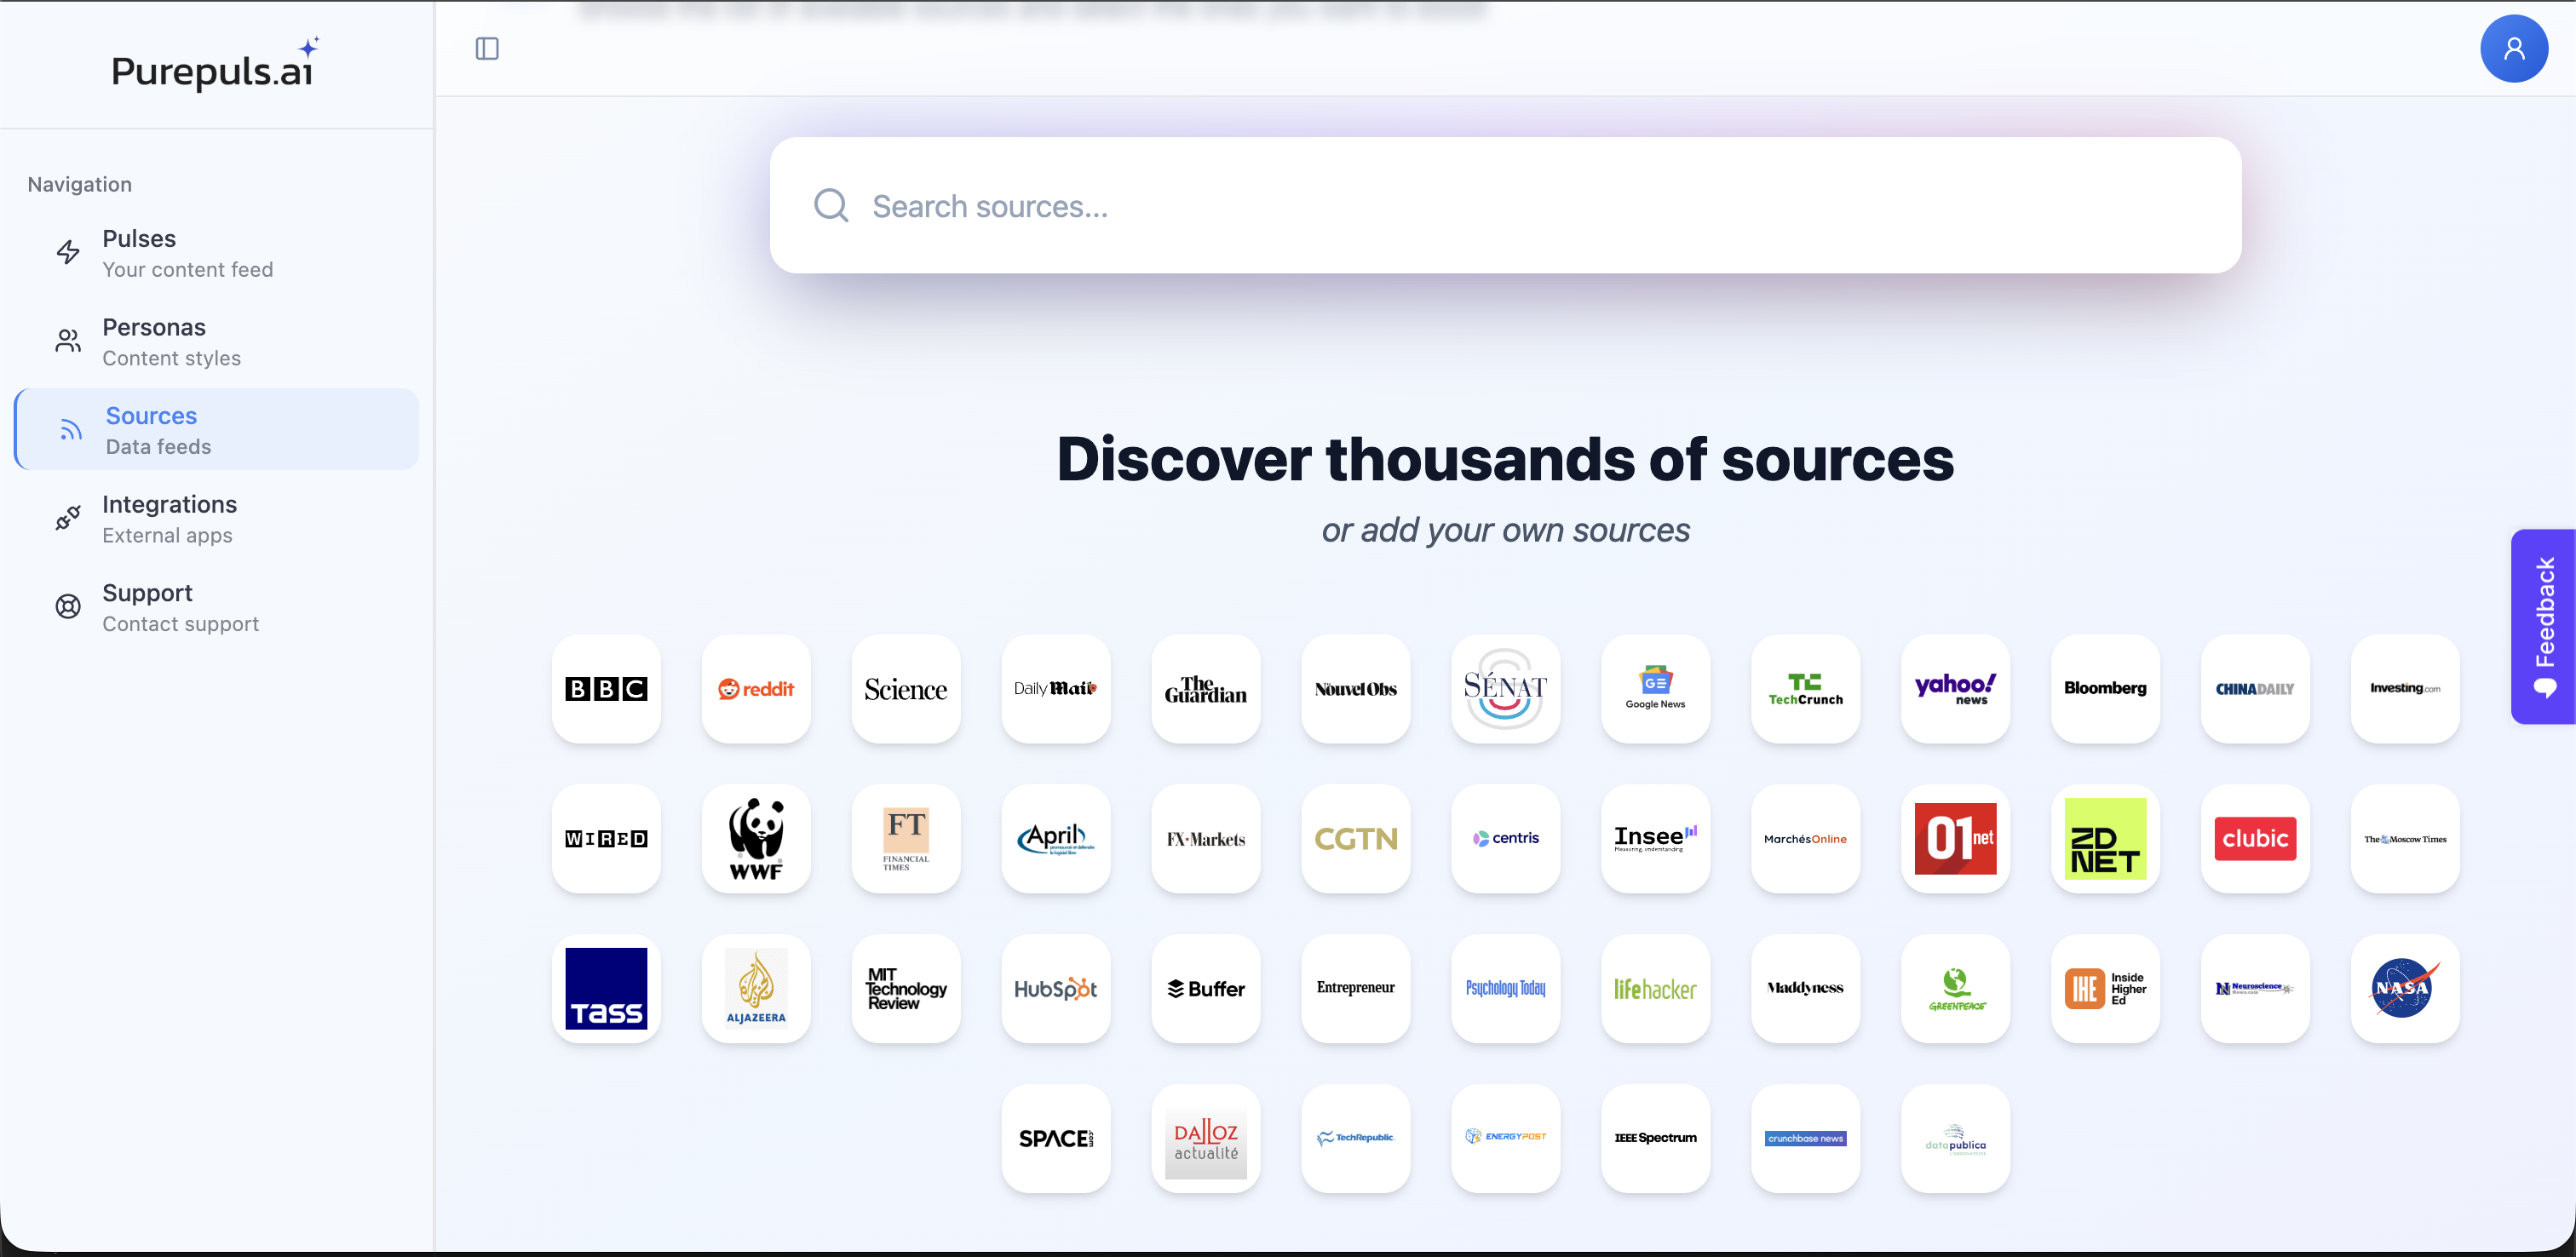
Task: Select the NASA source tile
Action: [x=2404, y=989]
